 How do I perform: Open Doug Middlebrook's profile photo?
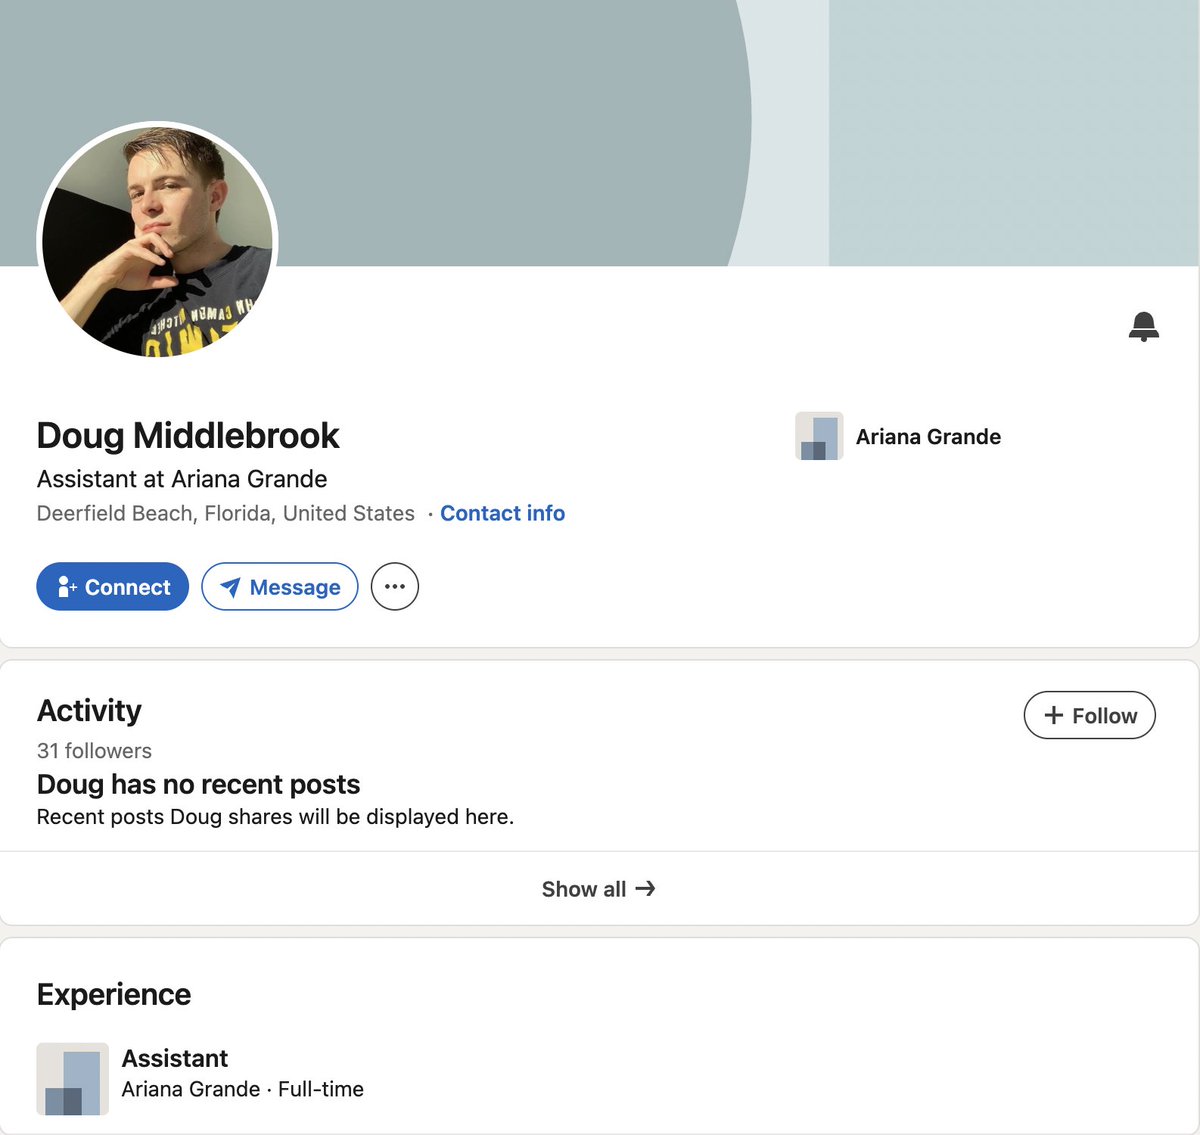(157, 240)
